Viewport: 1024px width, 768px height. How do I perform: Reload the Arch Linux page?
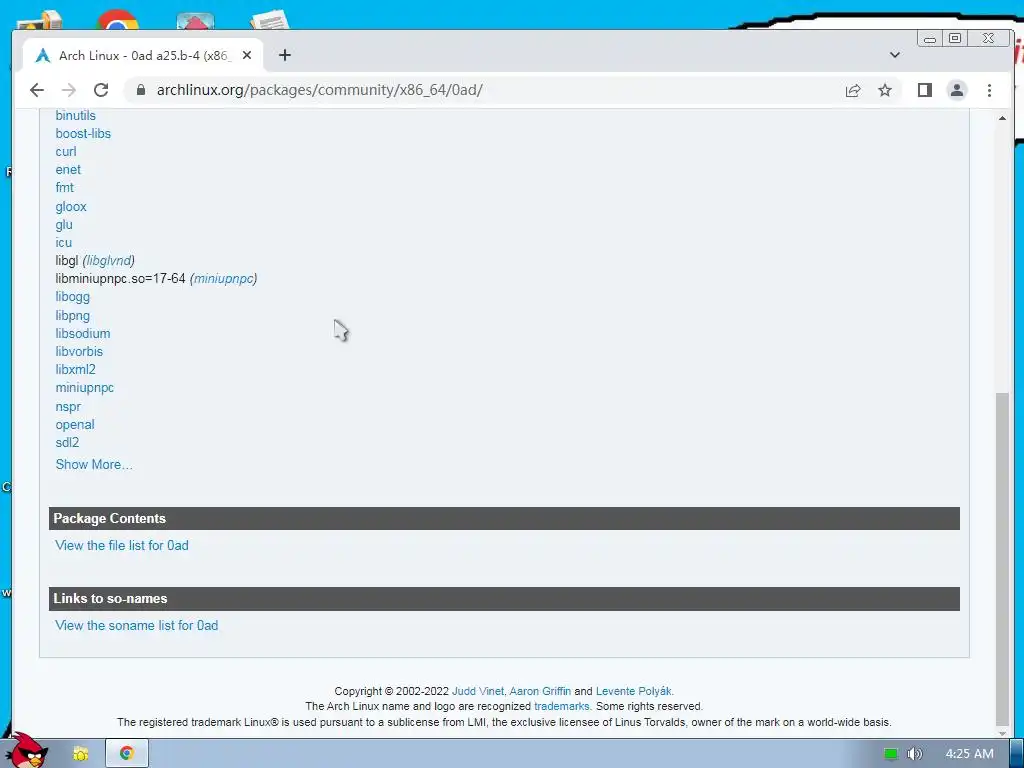tap(101, 90)
